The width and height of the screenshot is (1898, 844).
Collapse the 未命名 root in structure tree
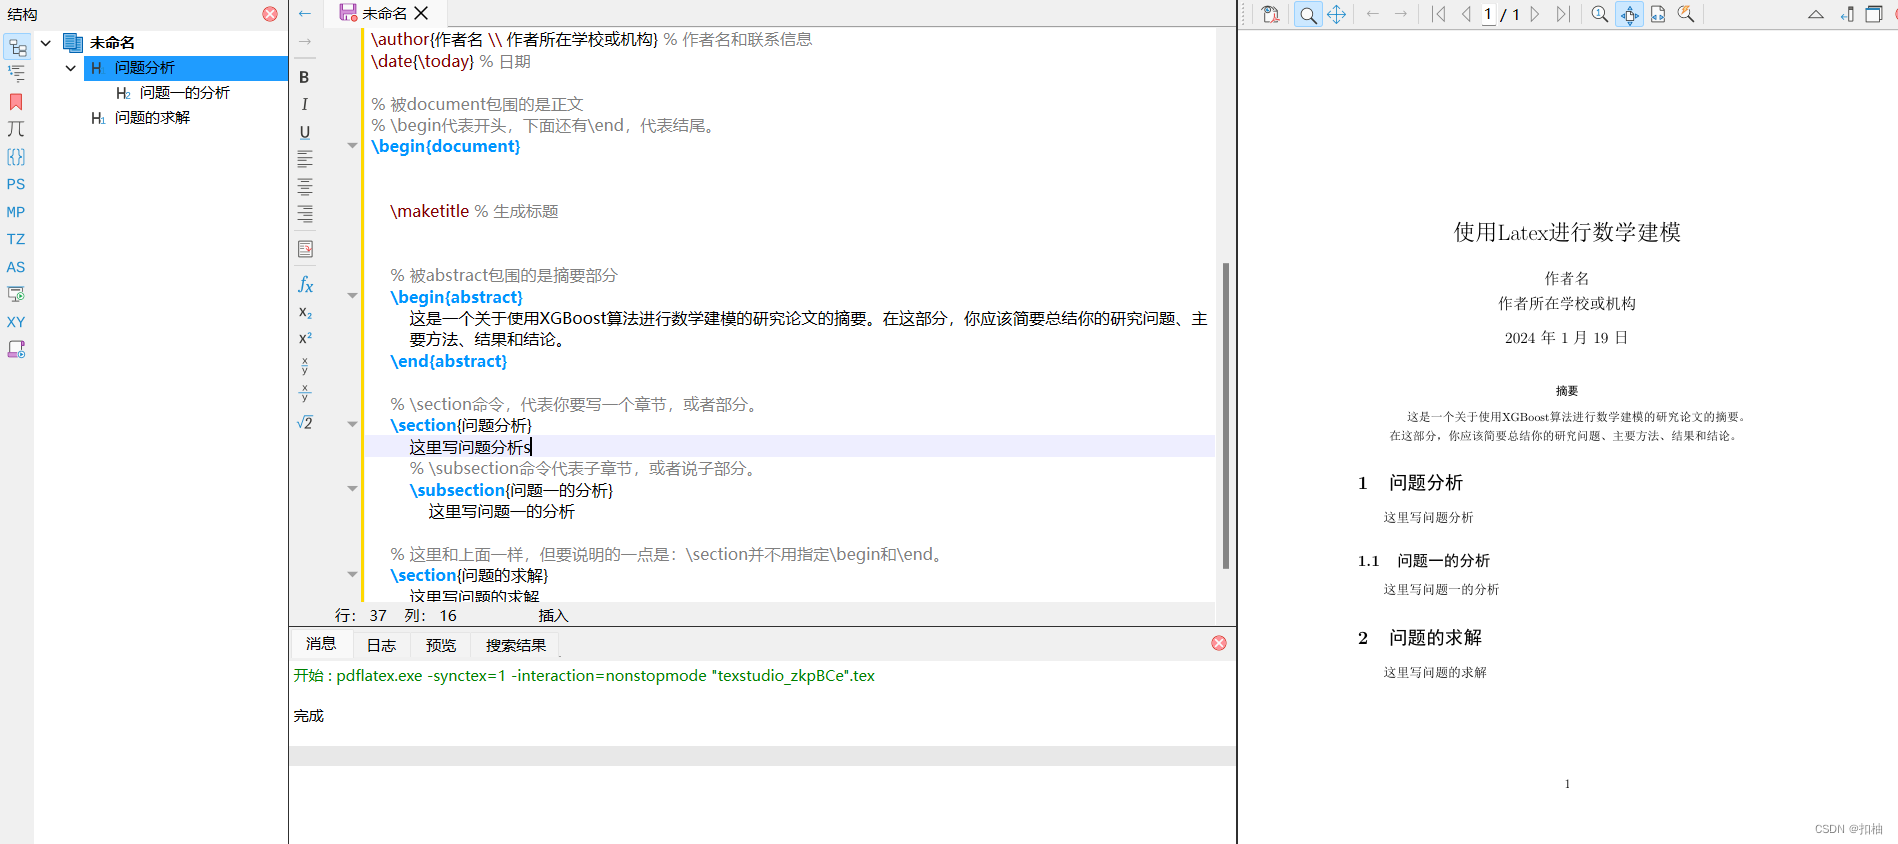tap(45, 43)
